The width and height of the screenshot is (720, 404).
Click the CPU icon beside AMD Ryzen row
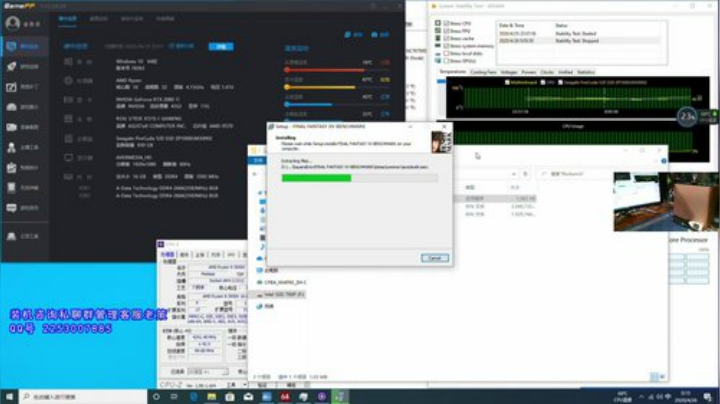(x=68, y=80)
